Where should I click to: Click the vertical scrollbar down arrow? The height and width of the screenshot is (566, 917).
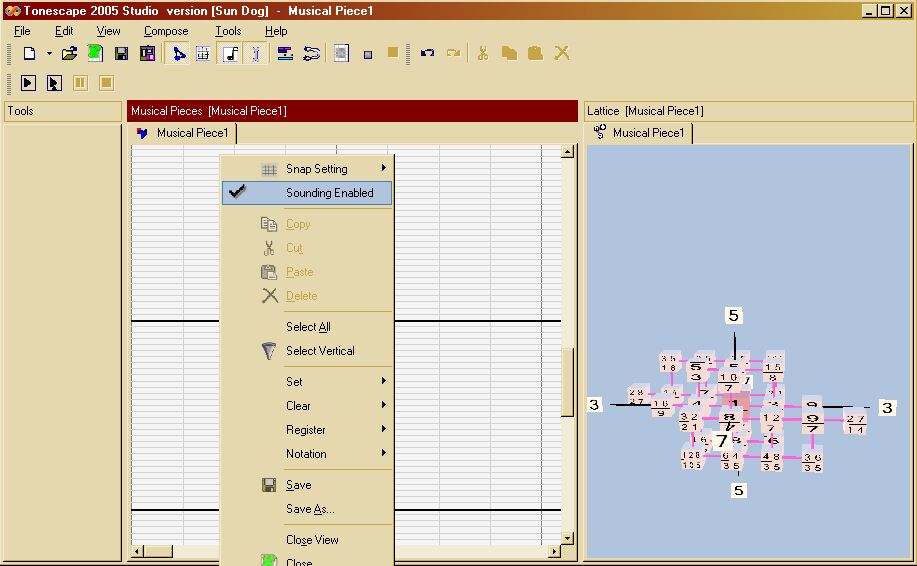567,538
